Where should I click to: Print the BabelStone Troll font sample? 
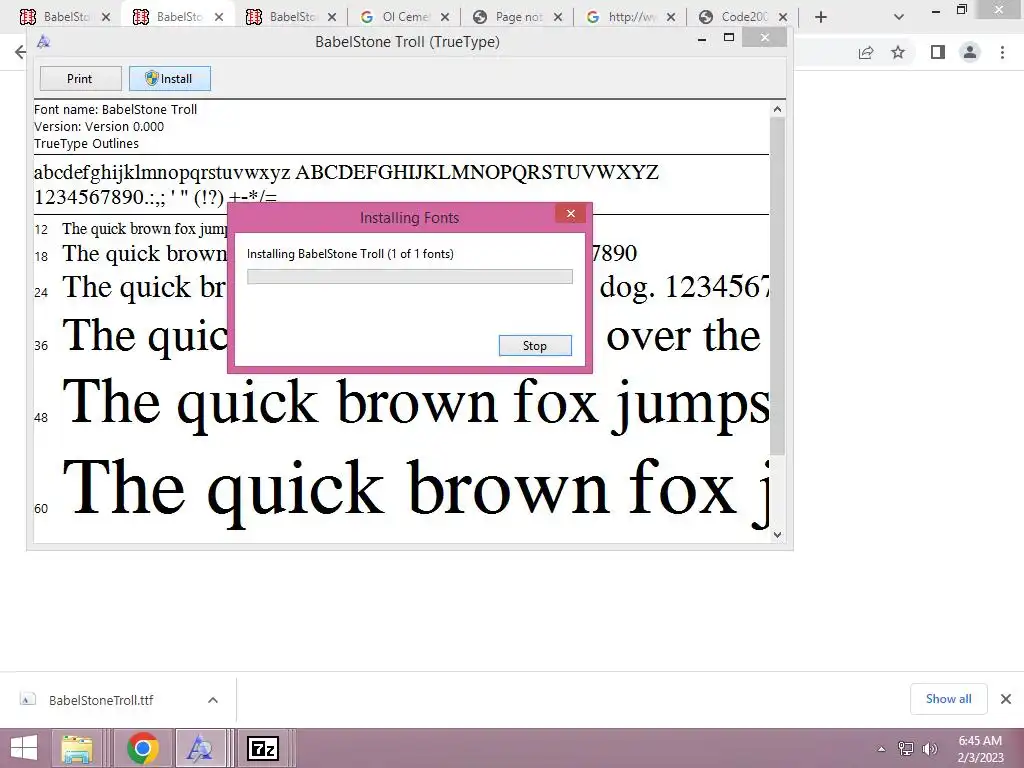pos(80,78)
